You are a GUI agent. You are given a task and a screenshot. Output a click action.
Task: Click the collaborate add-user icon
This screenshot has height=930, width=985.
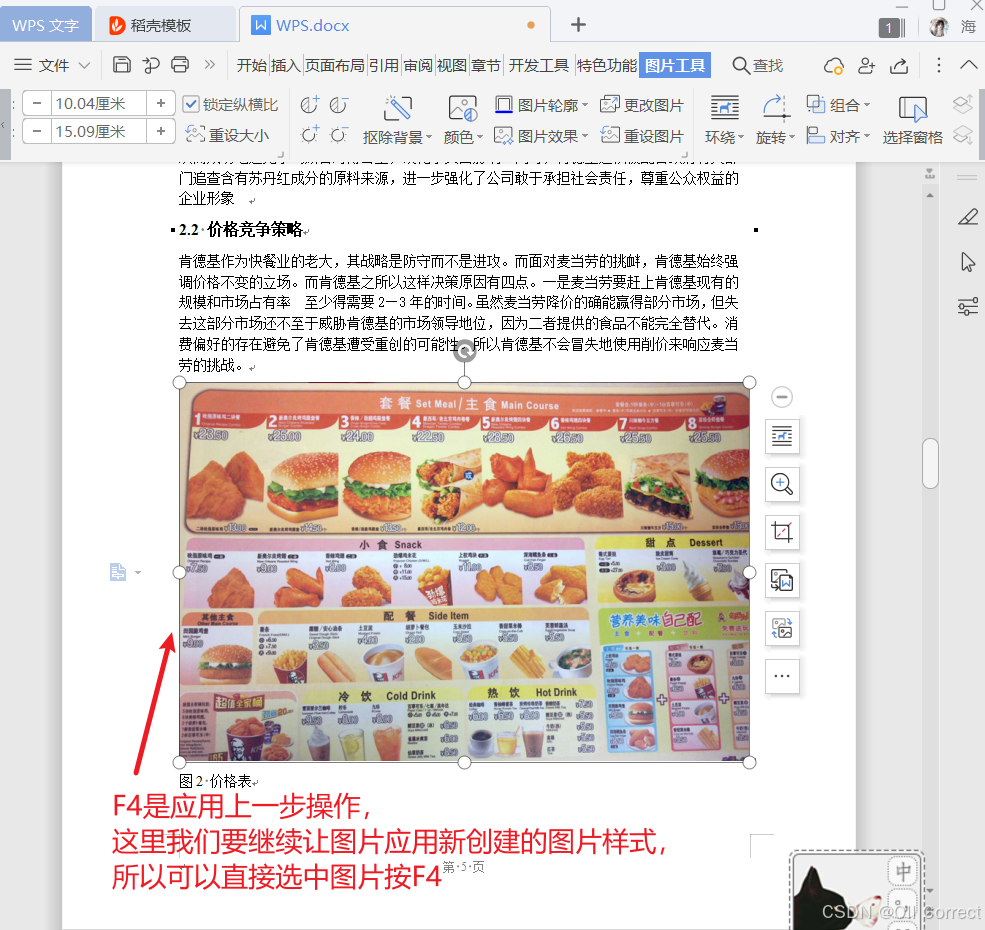pos(866,65)
